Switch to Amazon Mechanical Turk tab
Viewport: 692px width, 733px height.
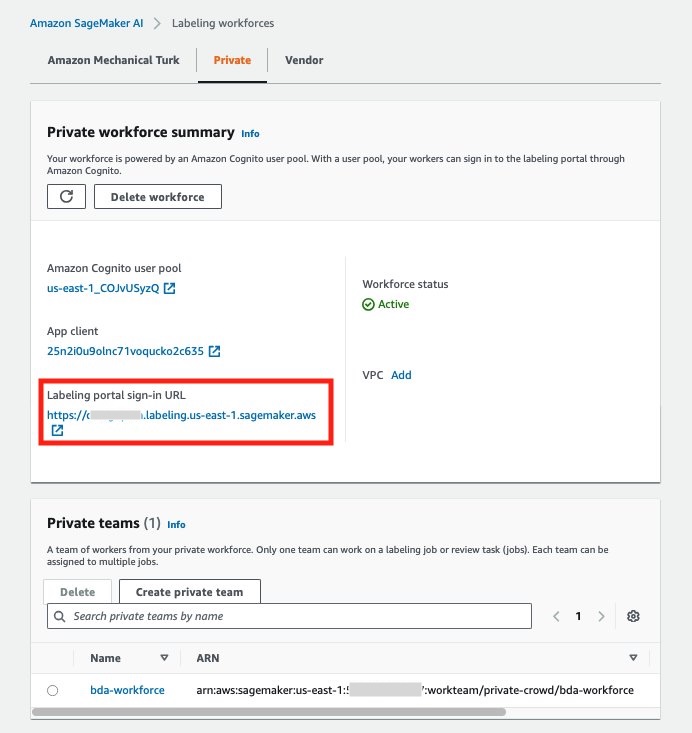(114, 60)
